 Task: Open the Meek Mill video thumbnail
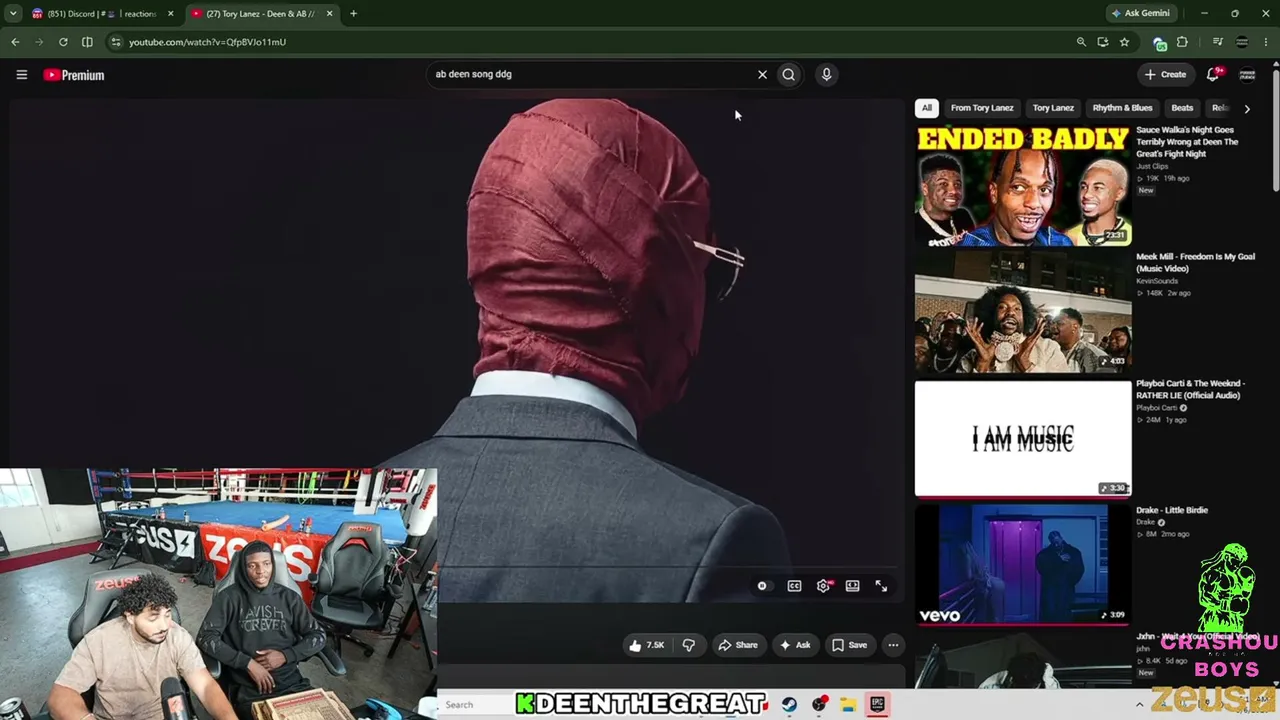click(x=1023, y=312)
